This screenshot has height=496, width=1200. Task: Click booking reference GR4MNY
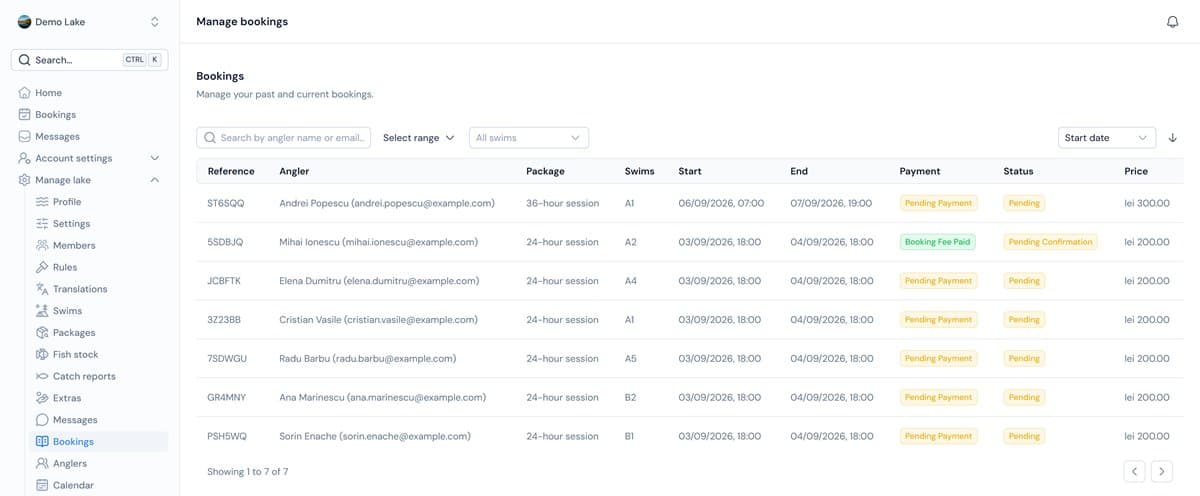click(x=227, y=398)
